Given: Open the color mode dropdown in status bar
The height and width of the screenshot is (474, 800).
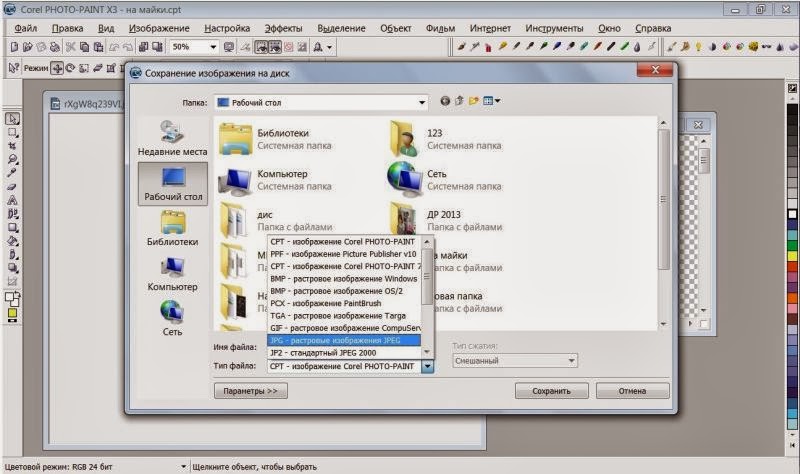Looking at the screenshot, I should 183,466.
